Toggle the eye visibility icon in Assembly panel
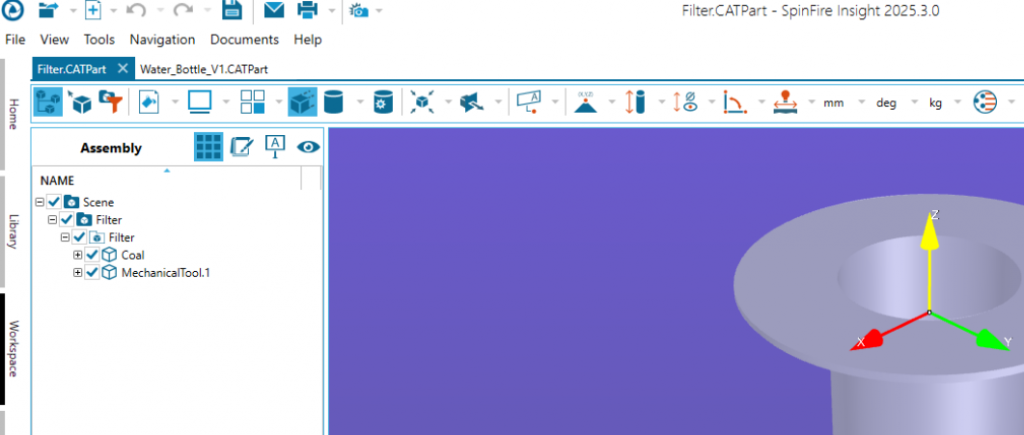1024x435 pixels. tap(309, 147)
